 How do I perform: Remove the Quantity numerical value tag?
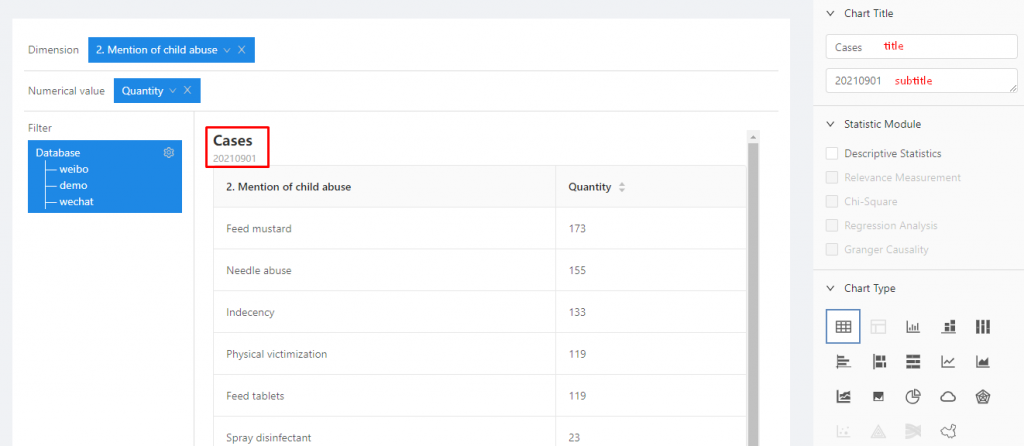(187, 91)
